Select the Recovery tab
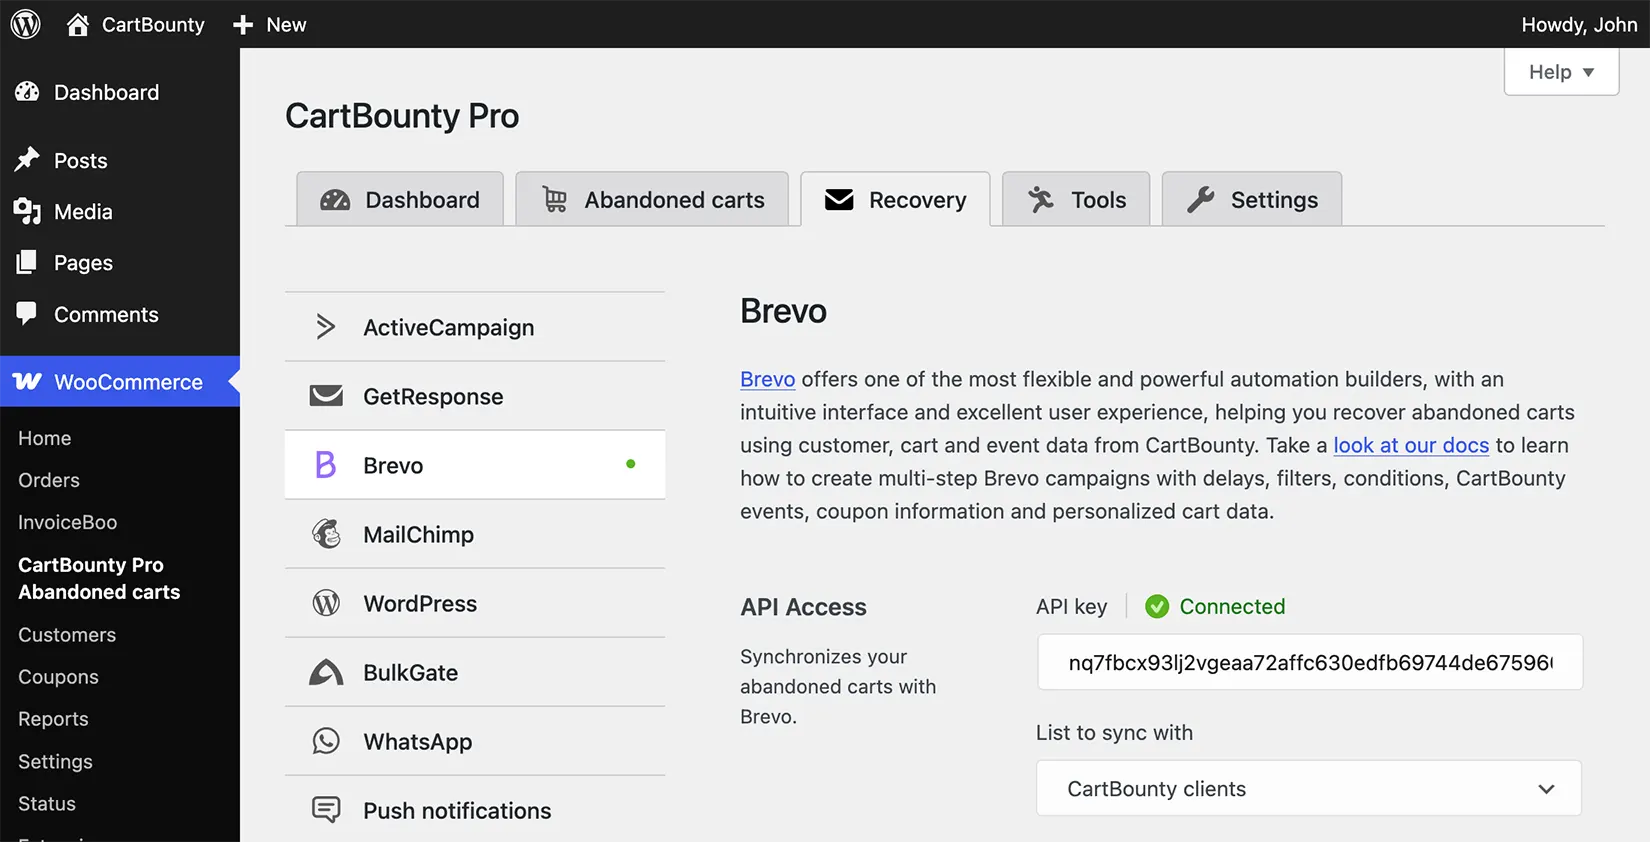 (895, 199)
